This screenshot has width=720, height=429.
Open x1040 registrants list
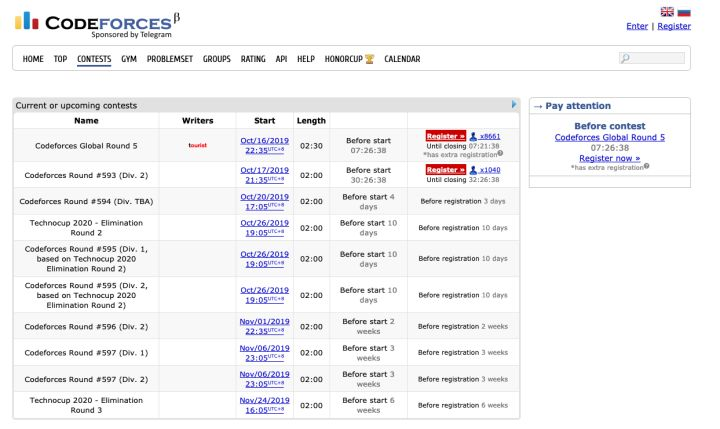[x=490, y=170]
